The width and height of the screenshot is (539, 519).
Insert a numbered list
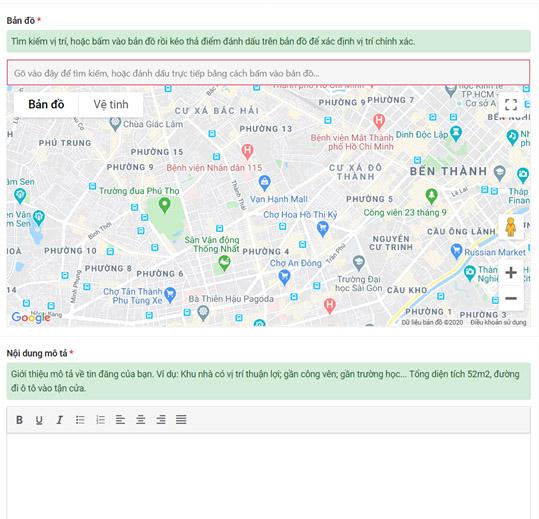point(100,419)
